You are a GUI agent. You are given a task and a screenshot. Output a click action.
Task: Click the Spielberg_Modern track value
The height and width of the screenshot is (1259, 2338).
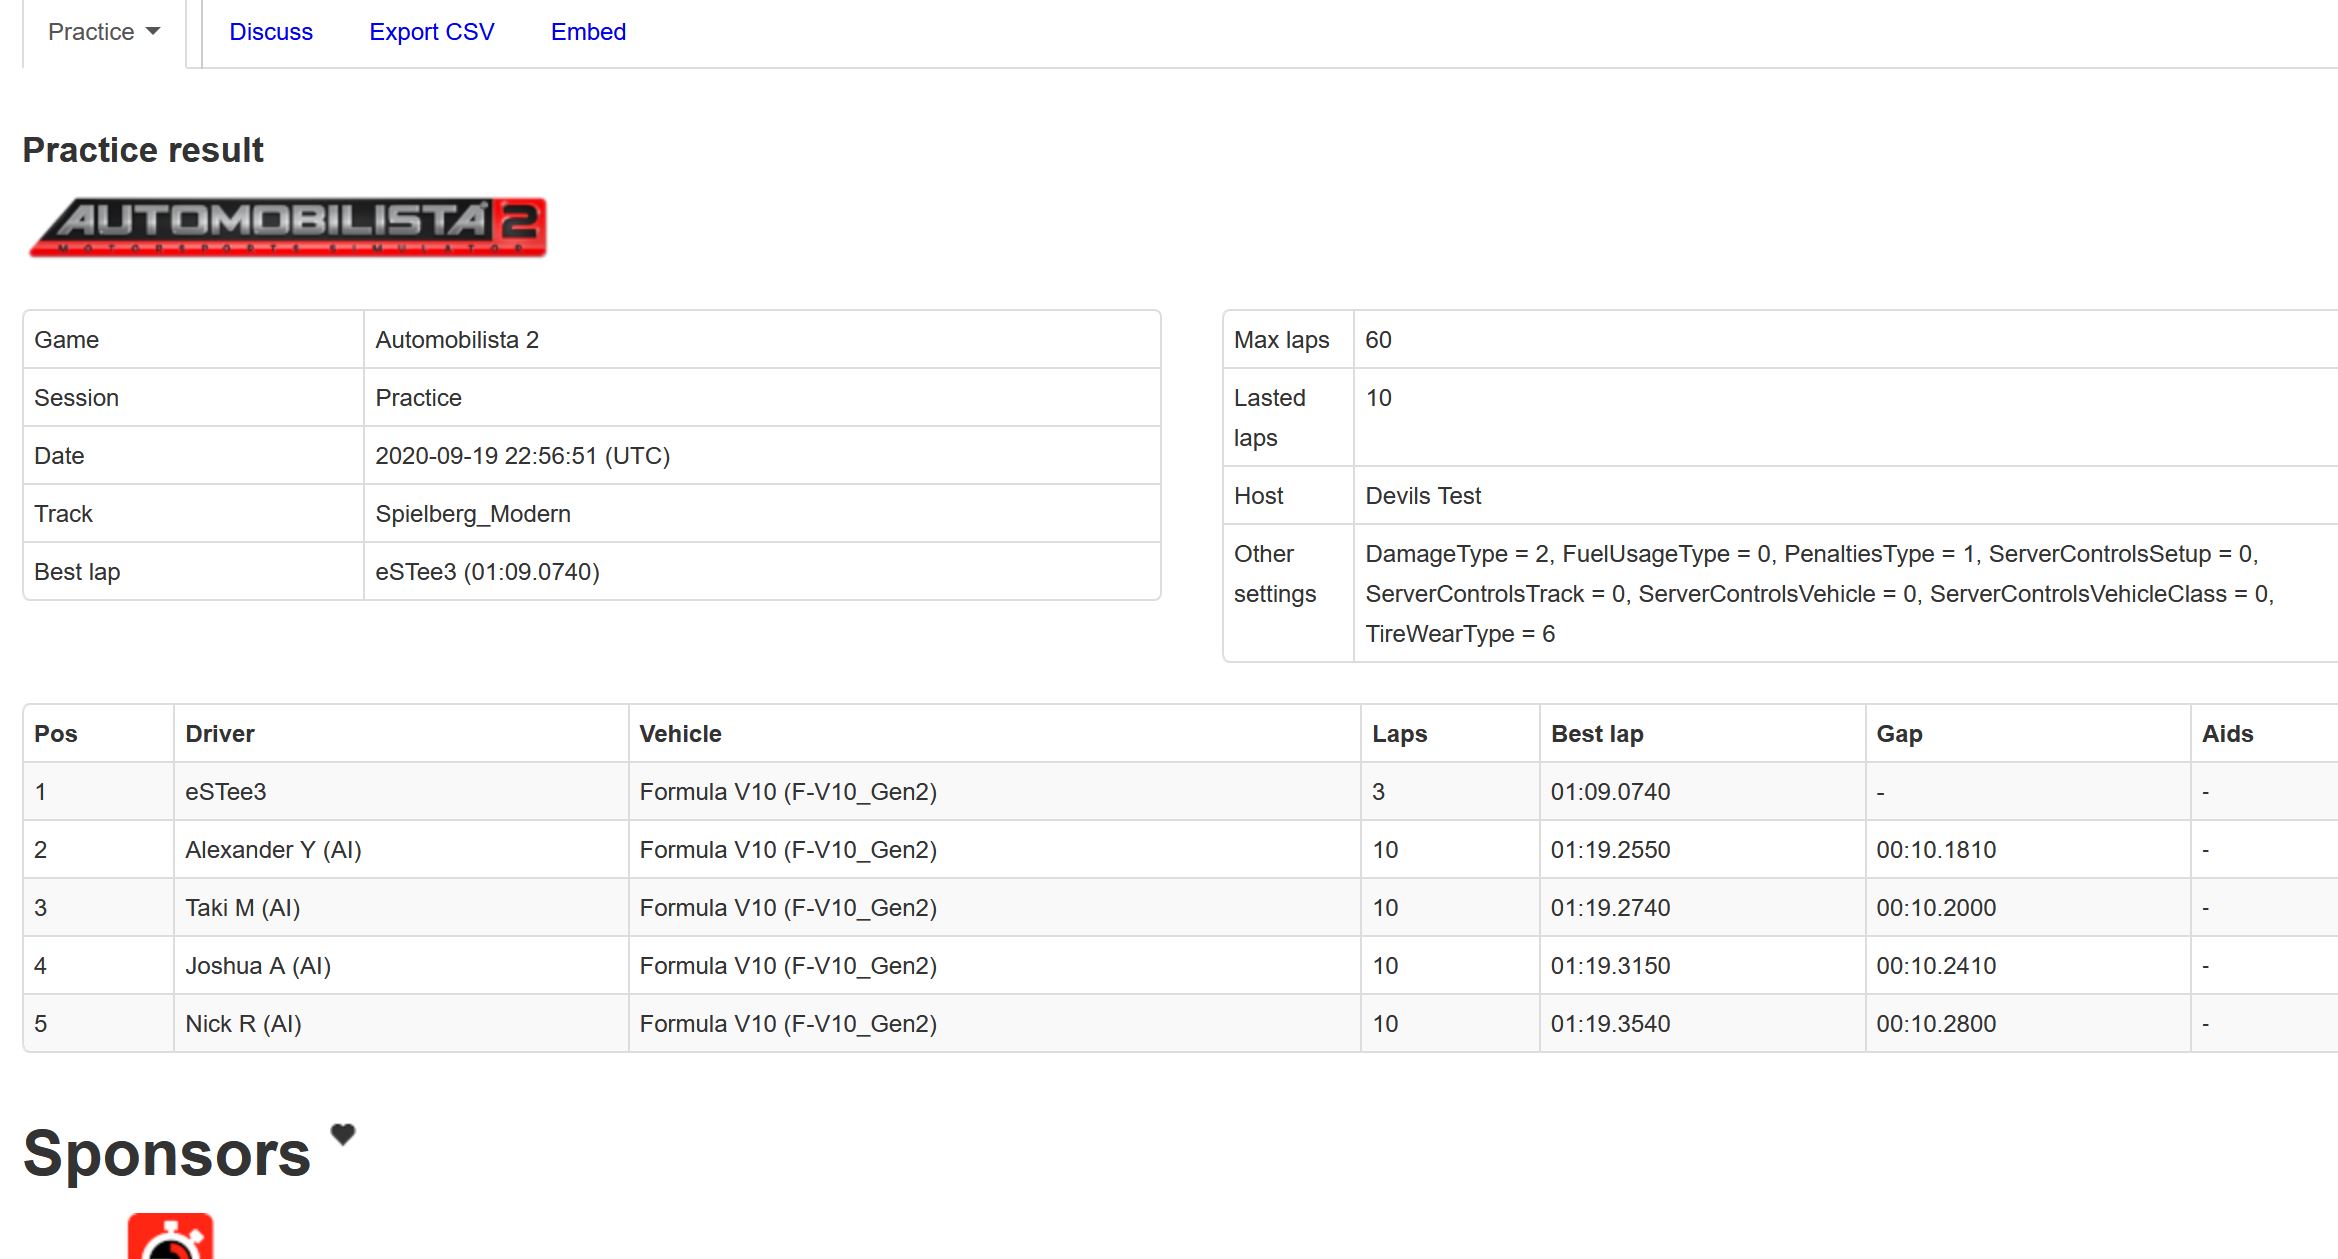[x=473, y=514]
